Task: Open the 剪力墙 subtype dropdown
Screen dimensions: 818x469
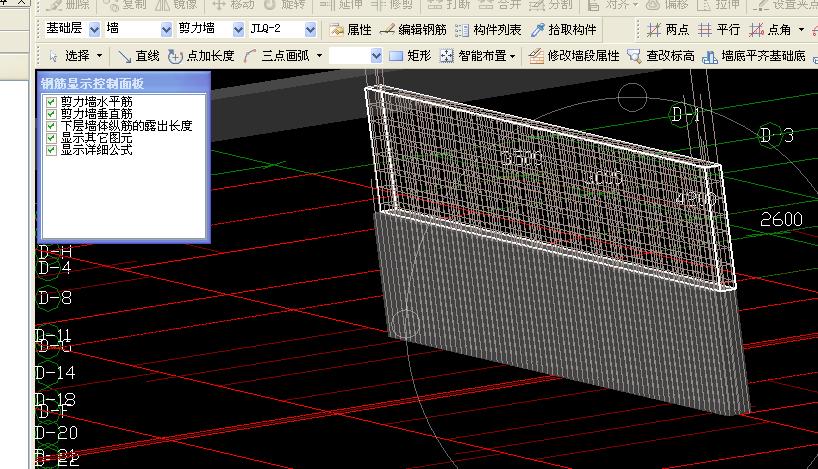Action: (238, 30)
